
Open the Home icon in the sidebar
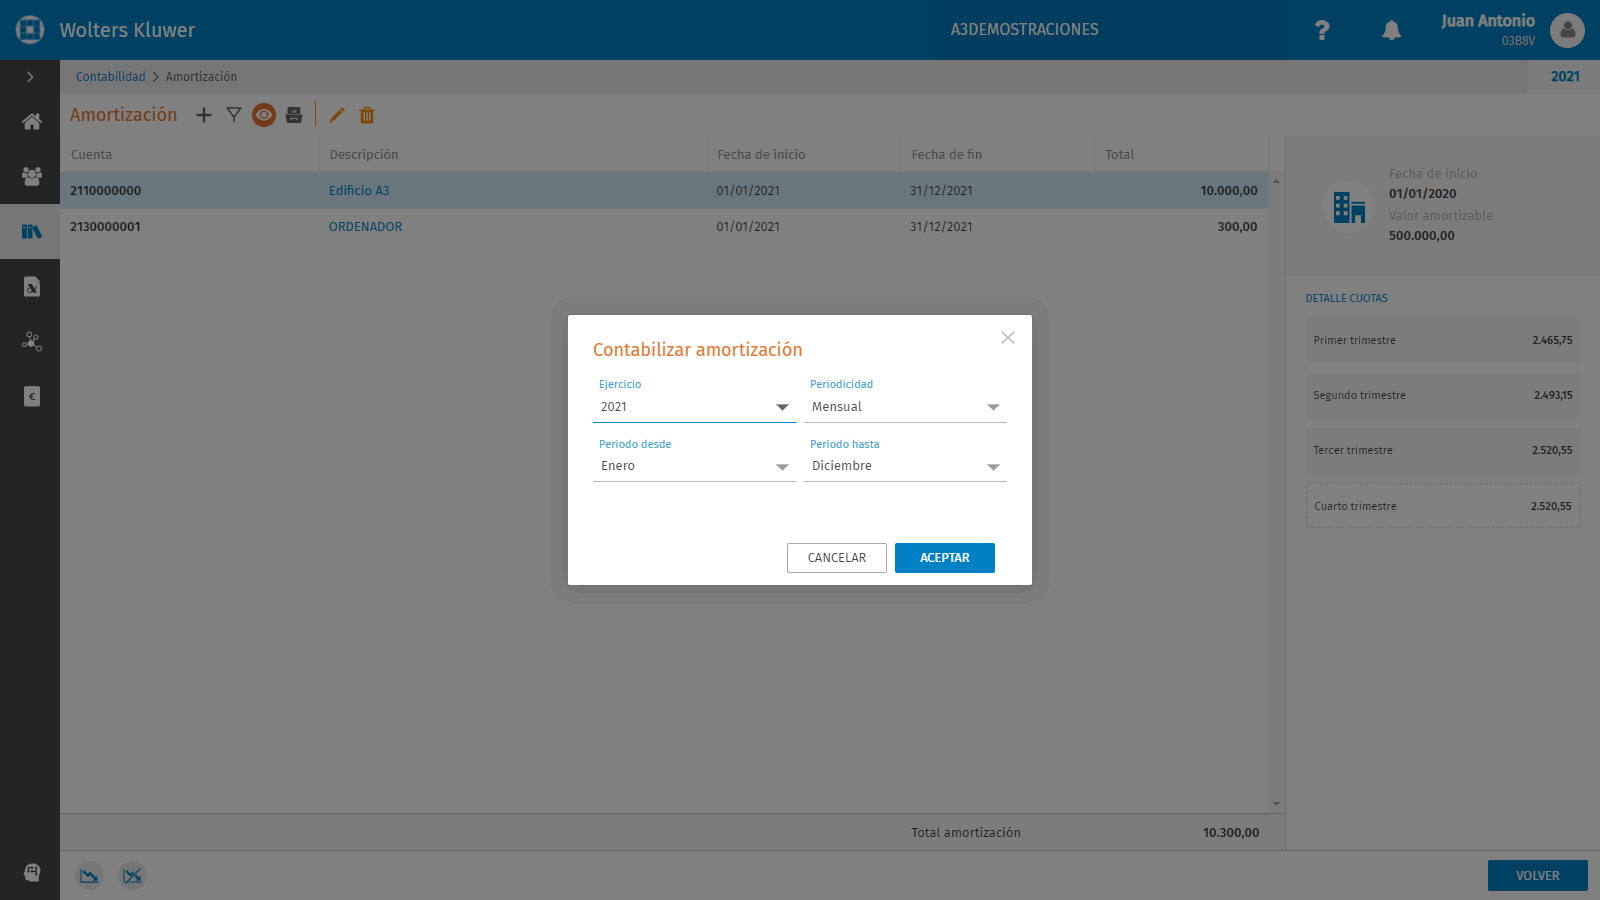tap(31, 122)
